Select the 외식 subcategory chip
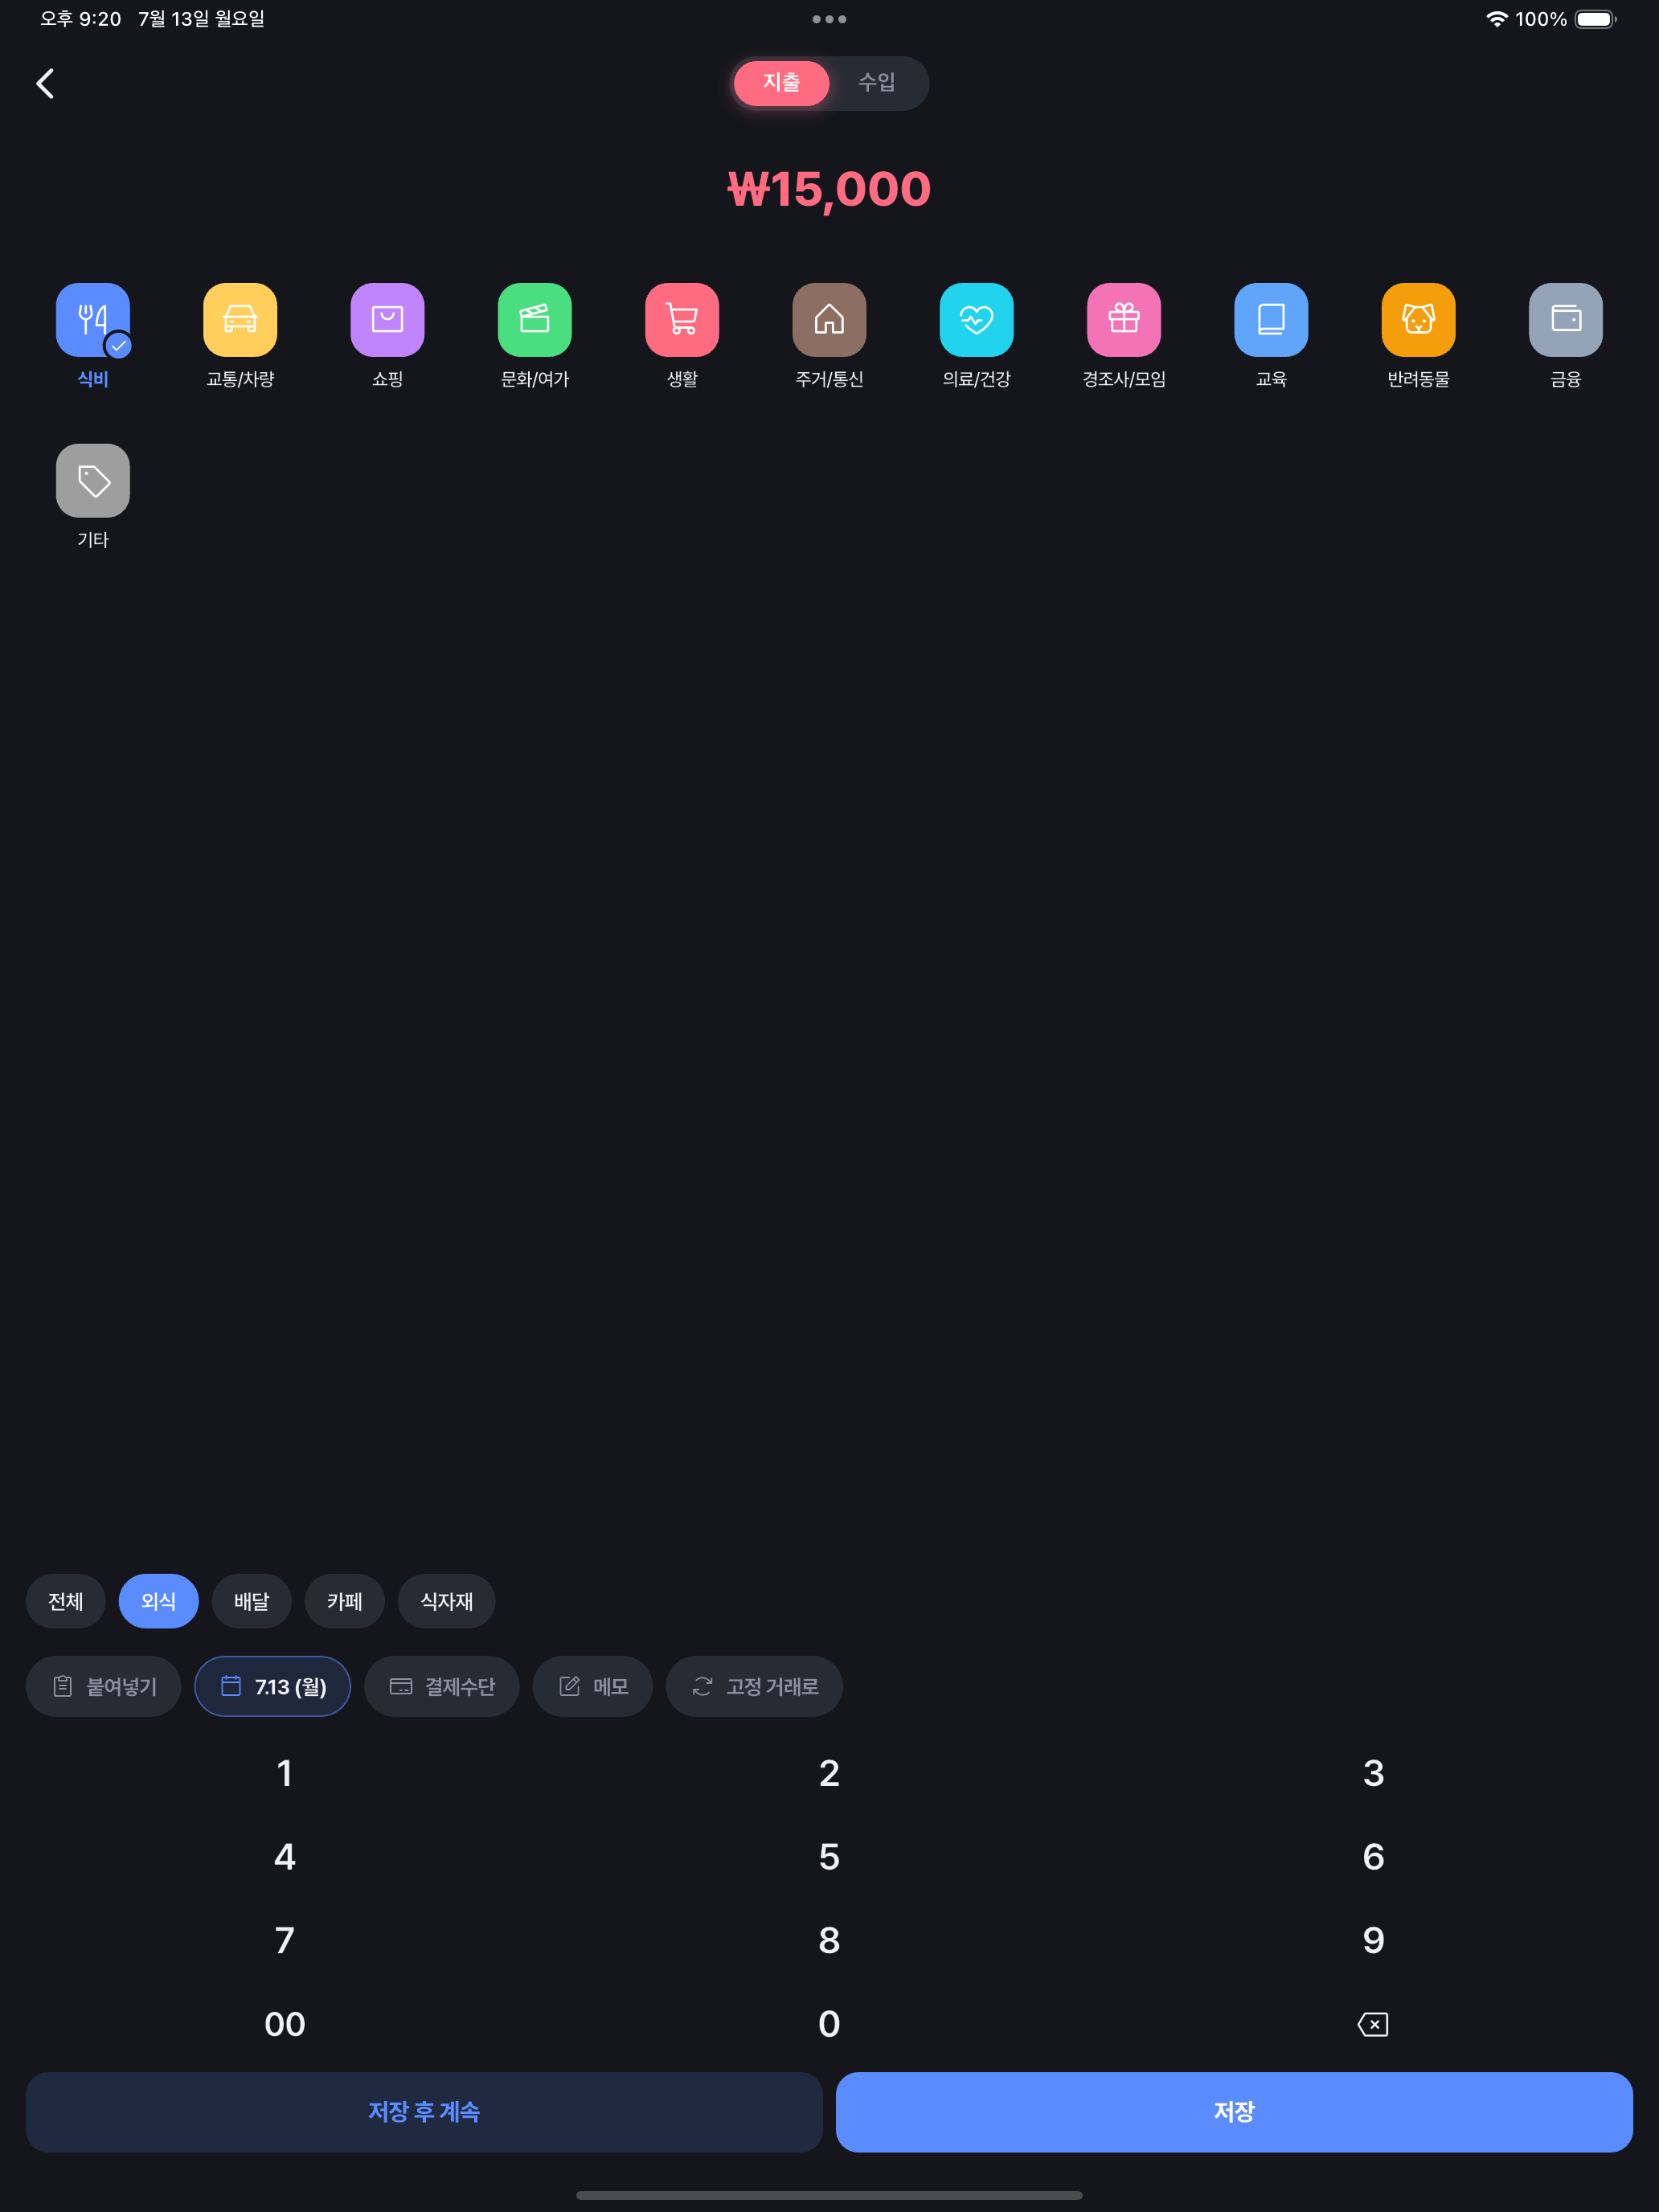Viewport: 1659px width, 2212px height. [x=158, y=1601]
